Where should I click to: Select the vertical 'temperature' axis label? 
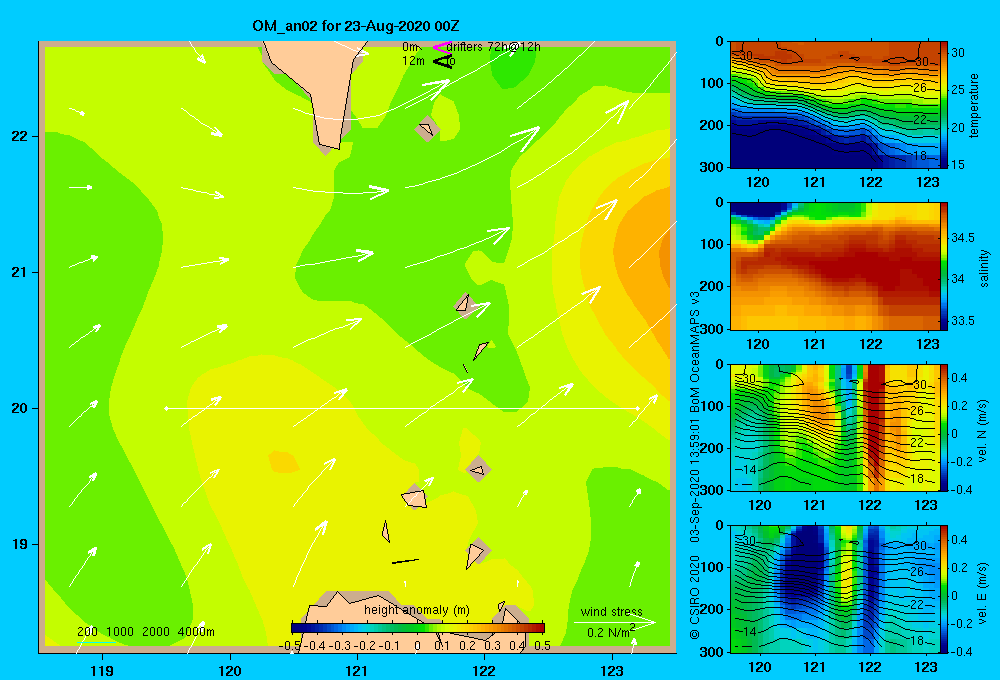click(x=974, y=105)
